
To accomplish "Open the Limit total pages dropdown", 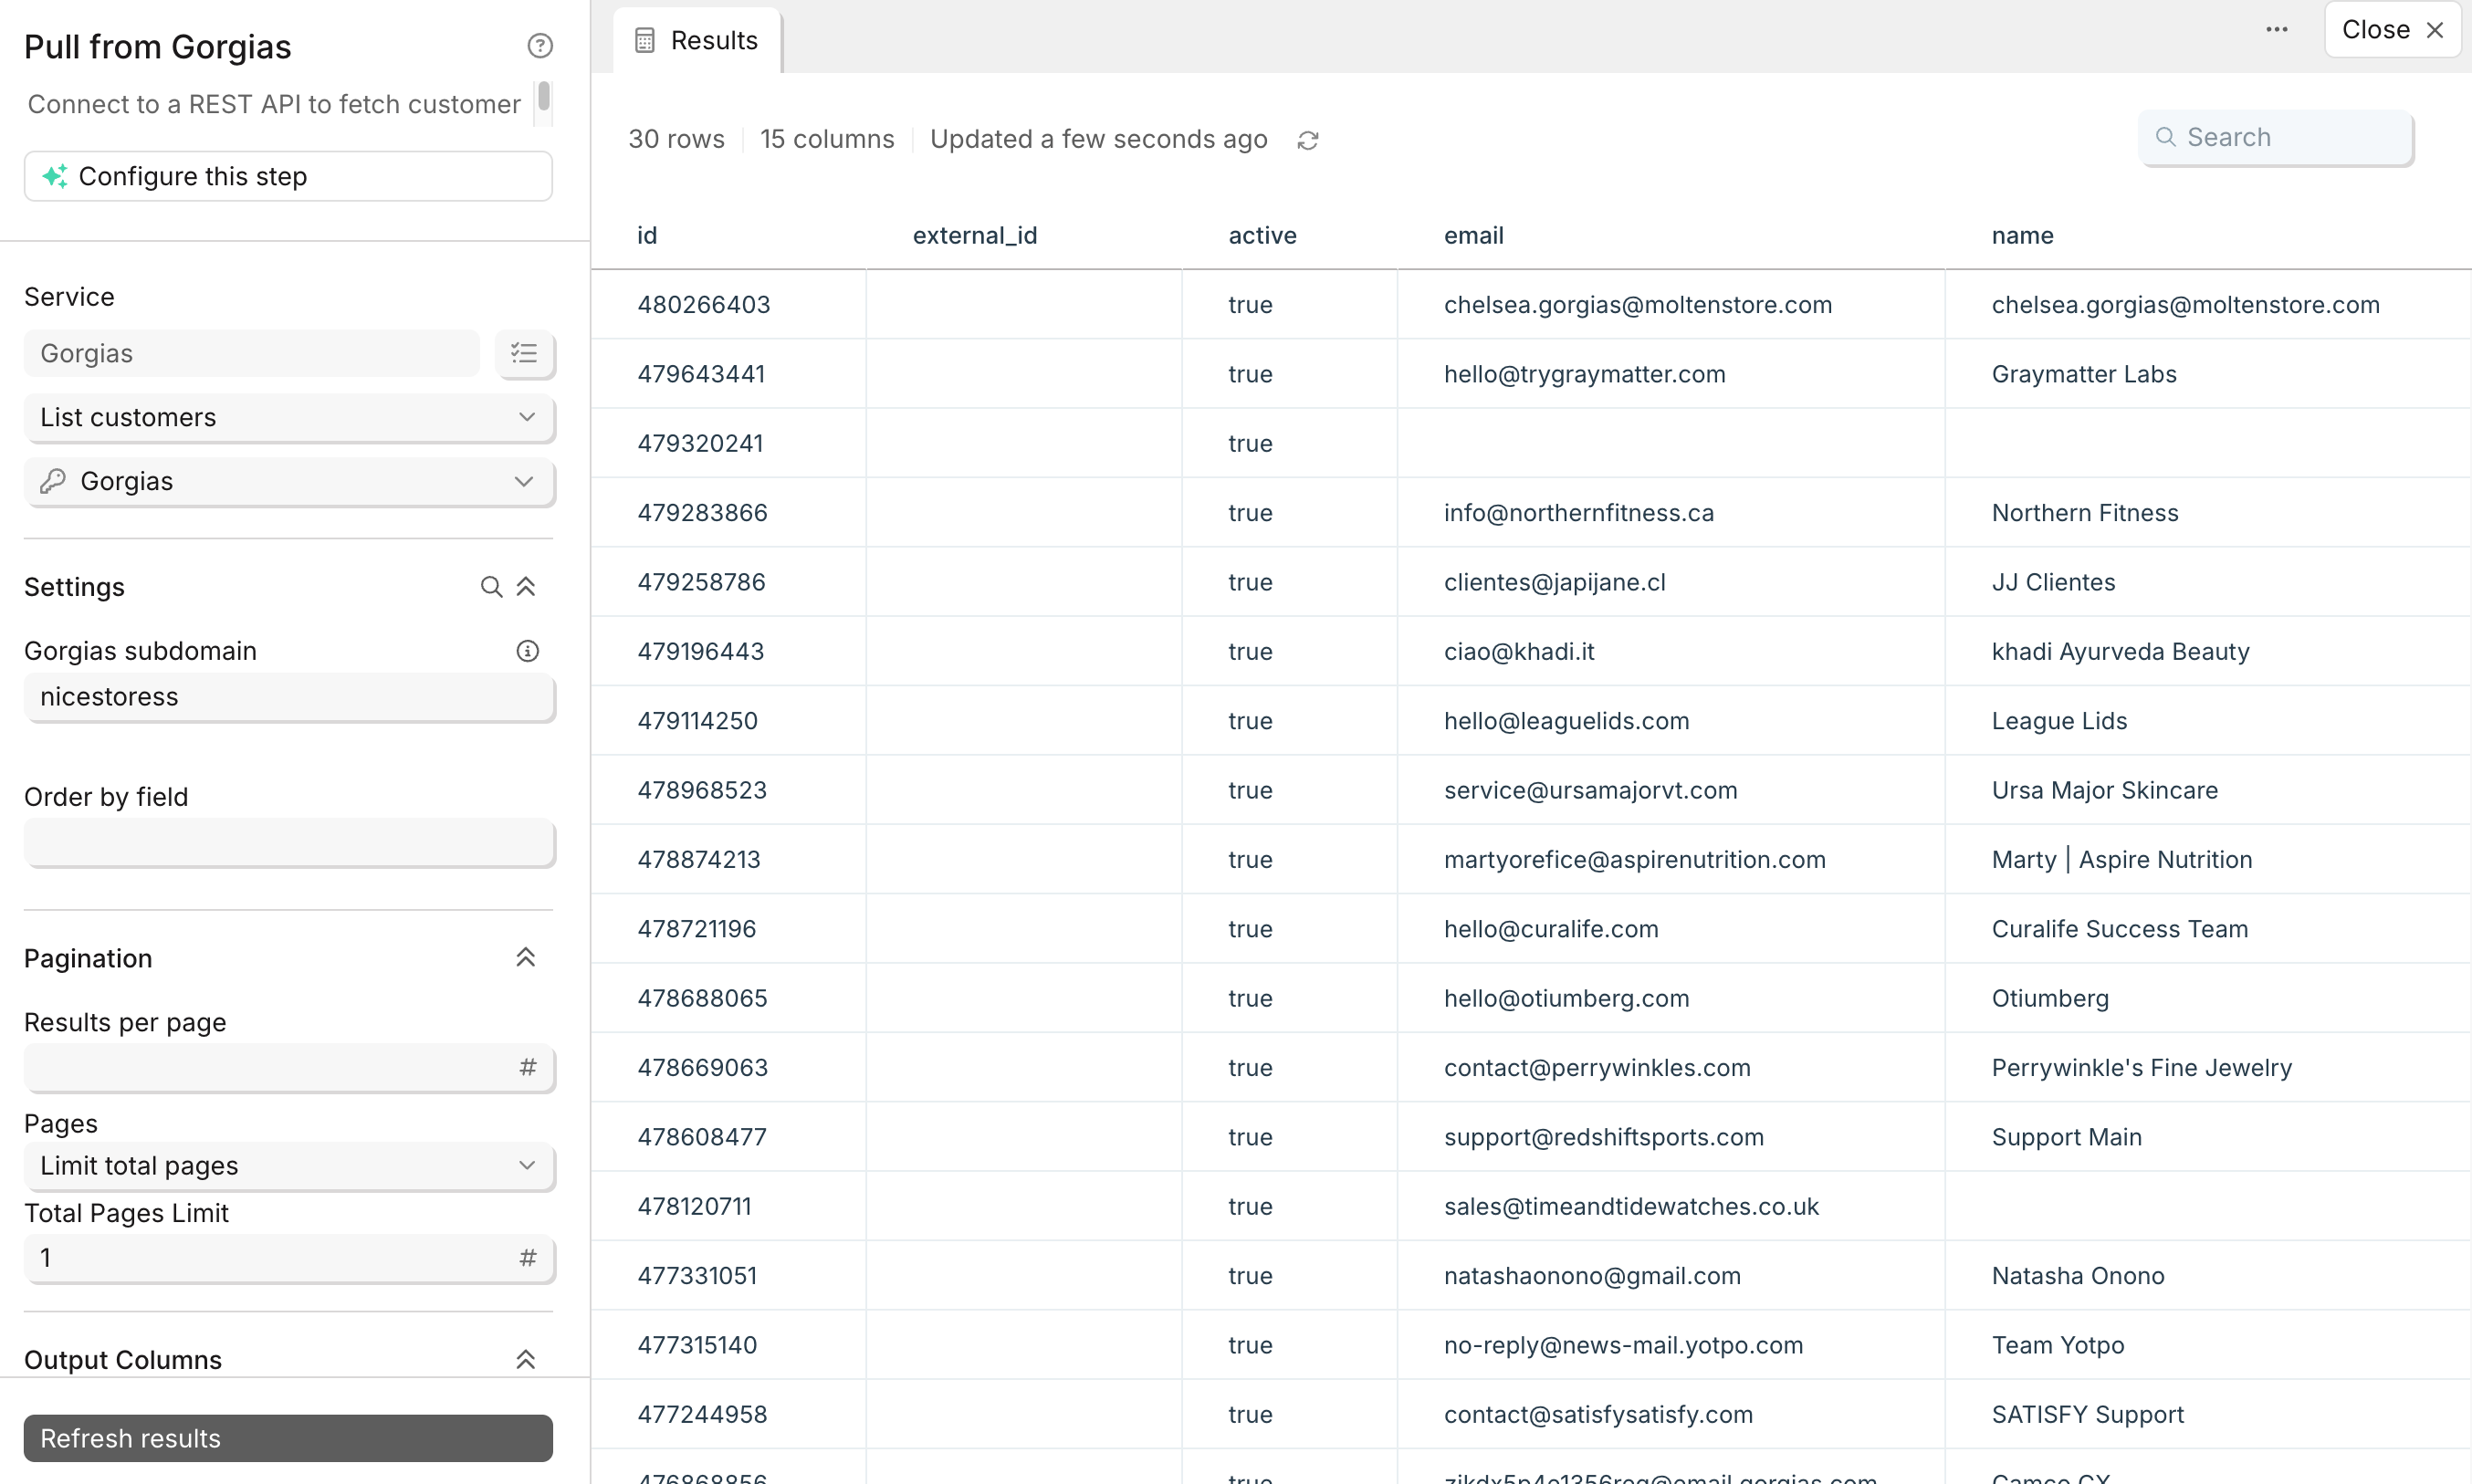I will tap(288, 1165).
